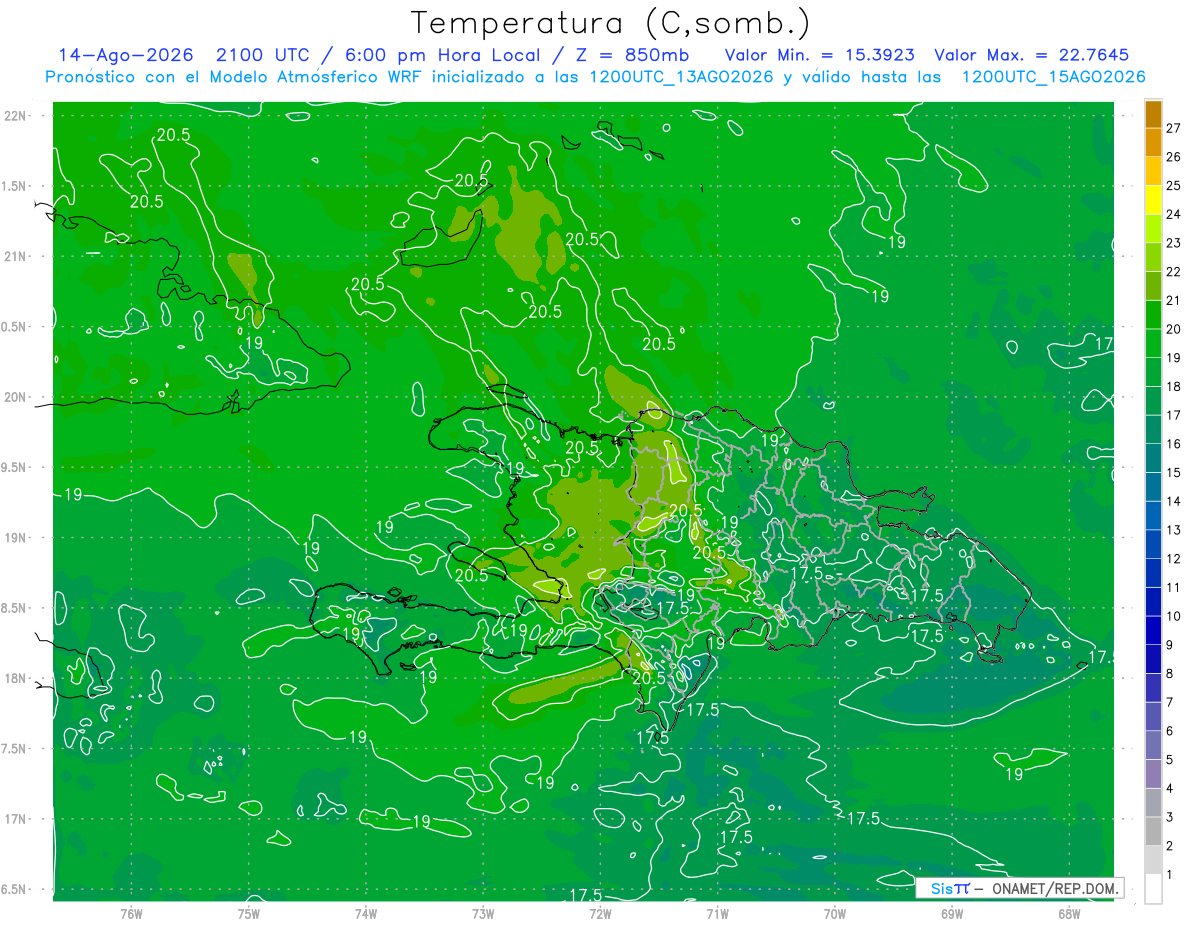Click color scale value "5"

click(x=1171, y=760)
